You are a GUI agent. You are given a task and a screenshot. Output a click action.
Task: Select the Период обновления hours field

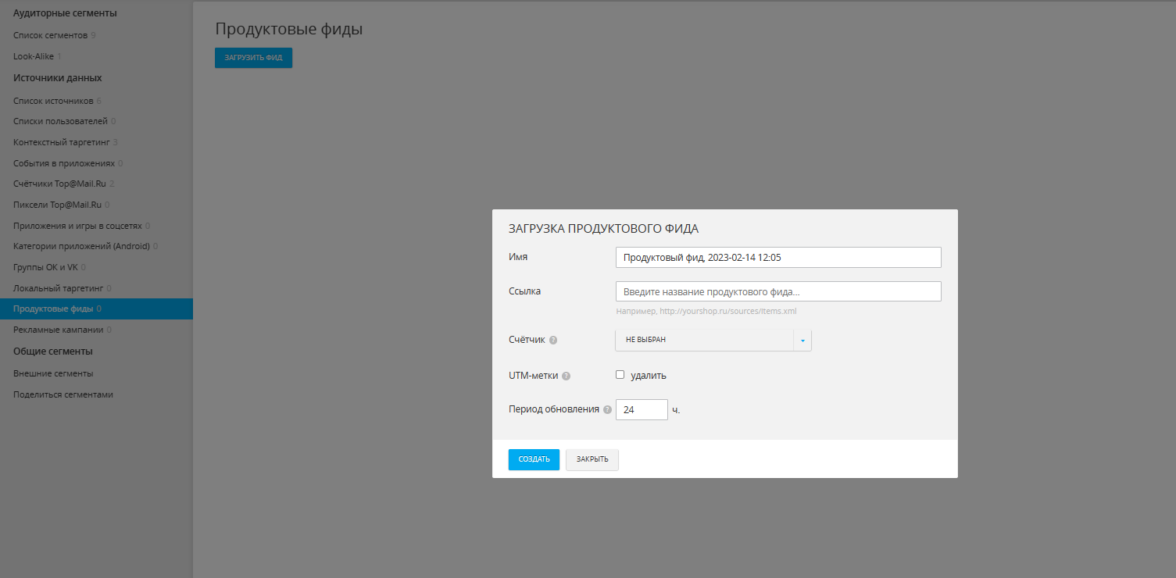pos(641,410)
